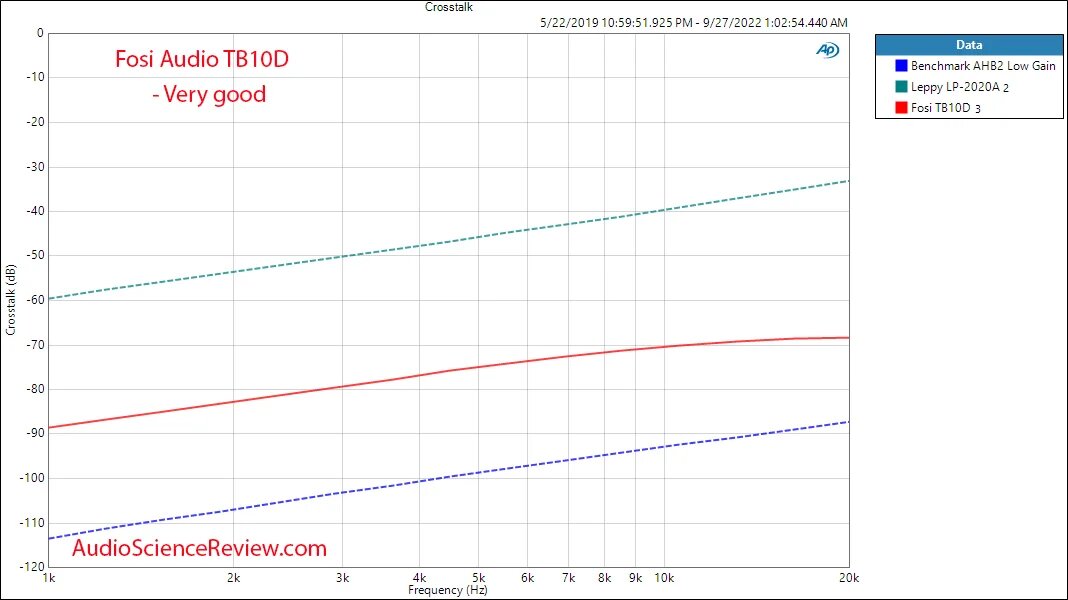This screenshot has width=1068, height=600.
Task: Click the '9k' frequency axis tick
Action: [635, 578]
